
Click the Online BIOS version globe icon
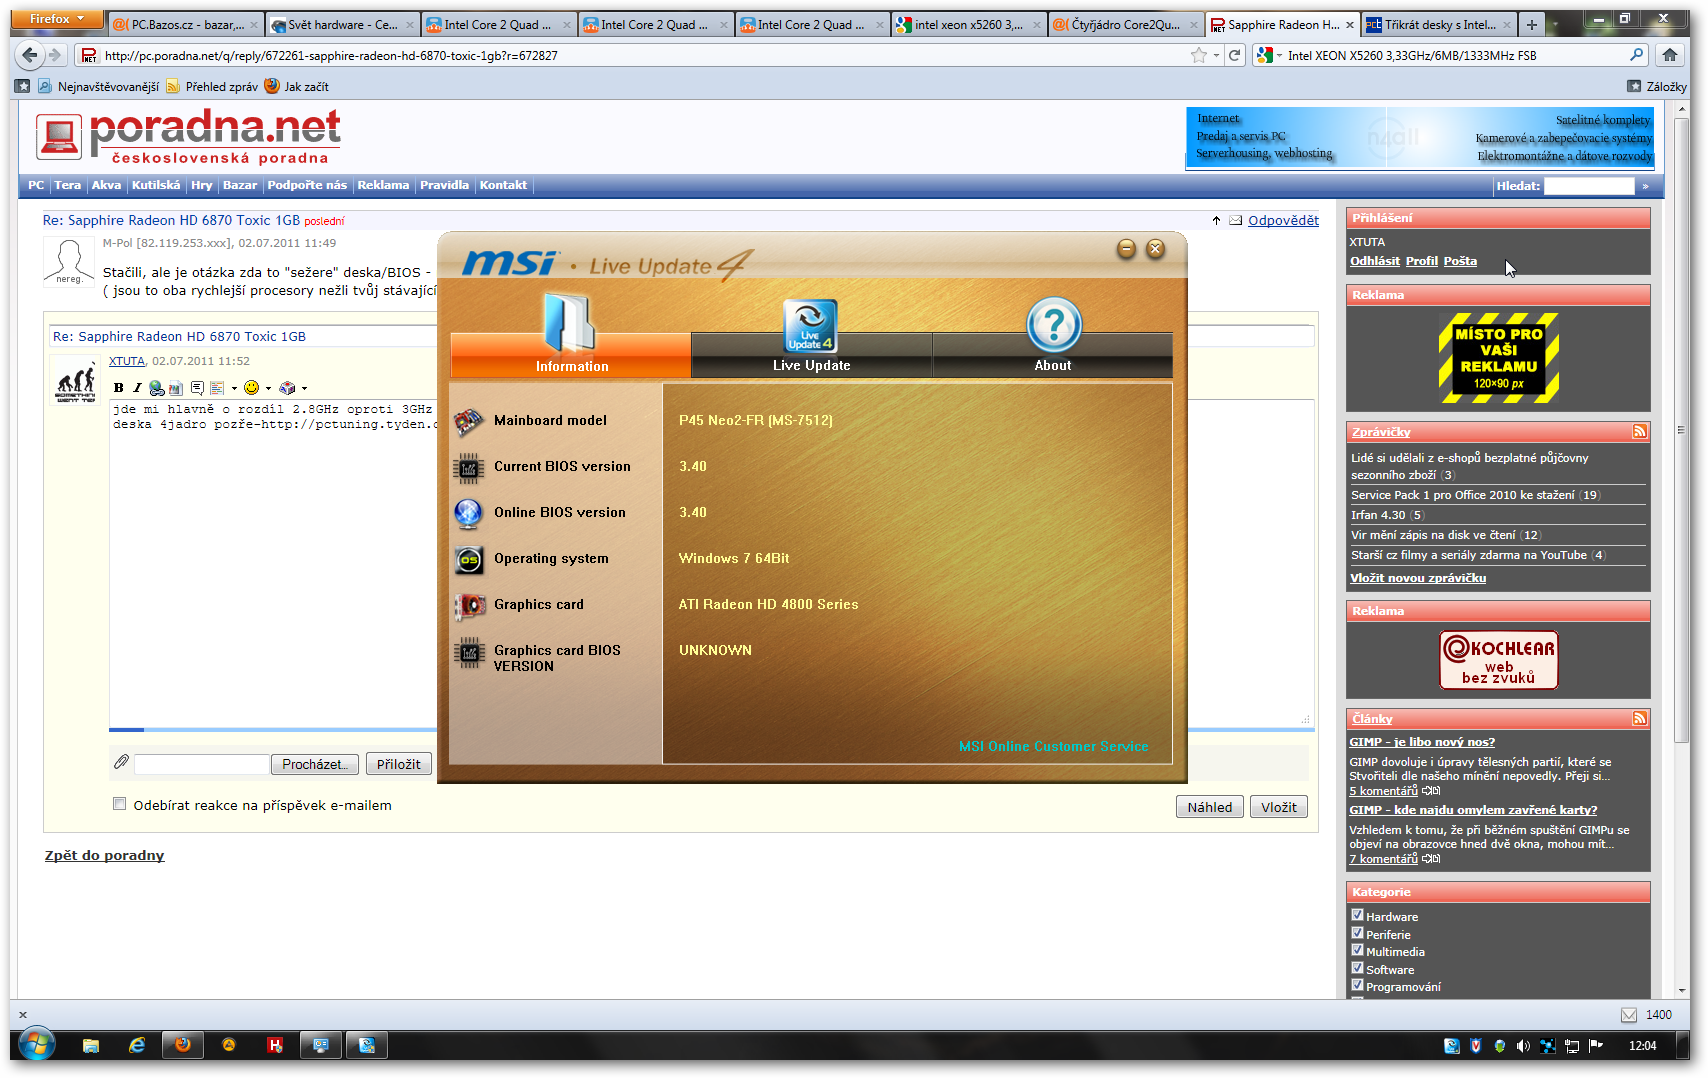pos(469,513)
